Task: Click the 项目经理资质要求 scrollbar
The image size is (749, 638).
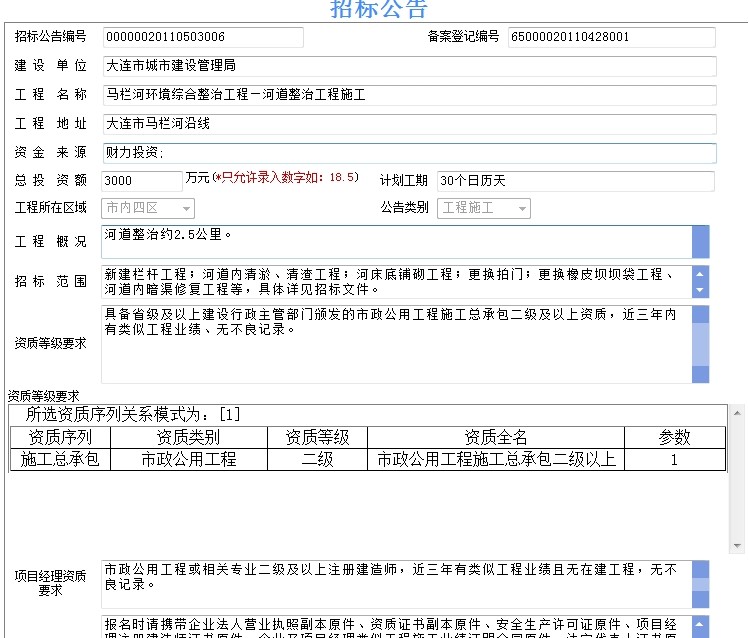Action: (x=700, y=584)
